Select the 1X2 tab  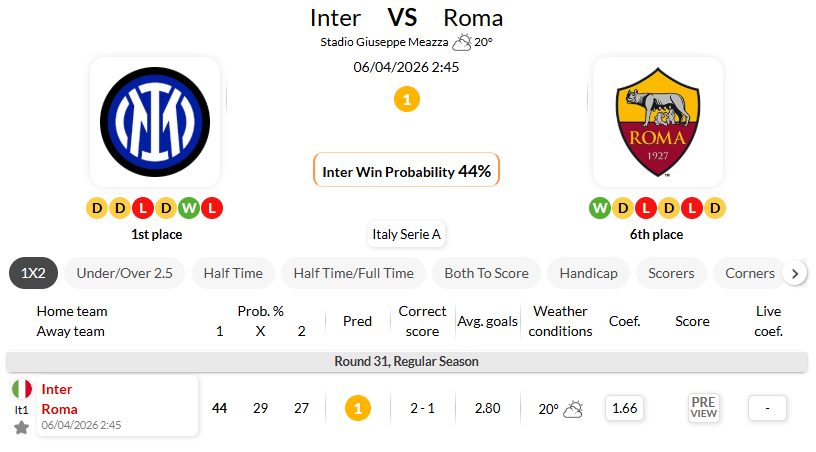pyautogui.click(x=34, y=273)
